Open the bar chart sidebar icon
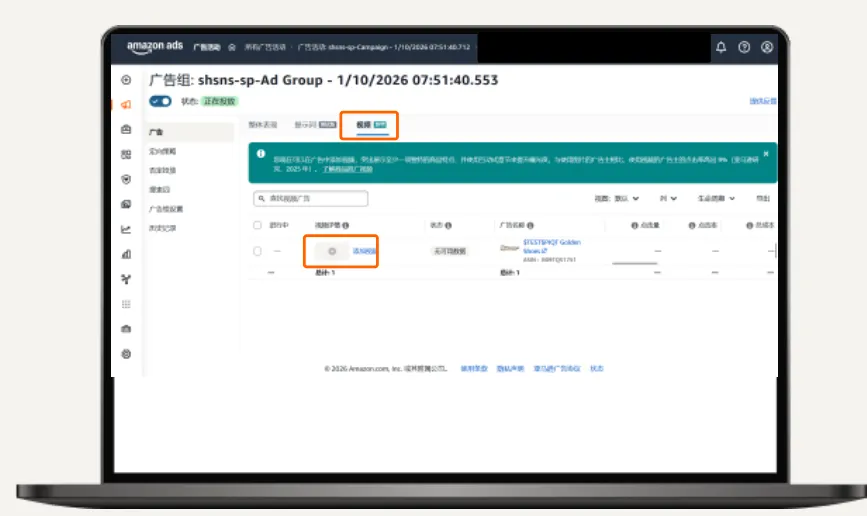 point(126,254)
